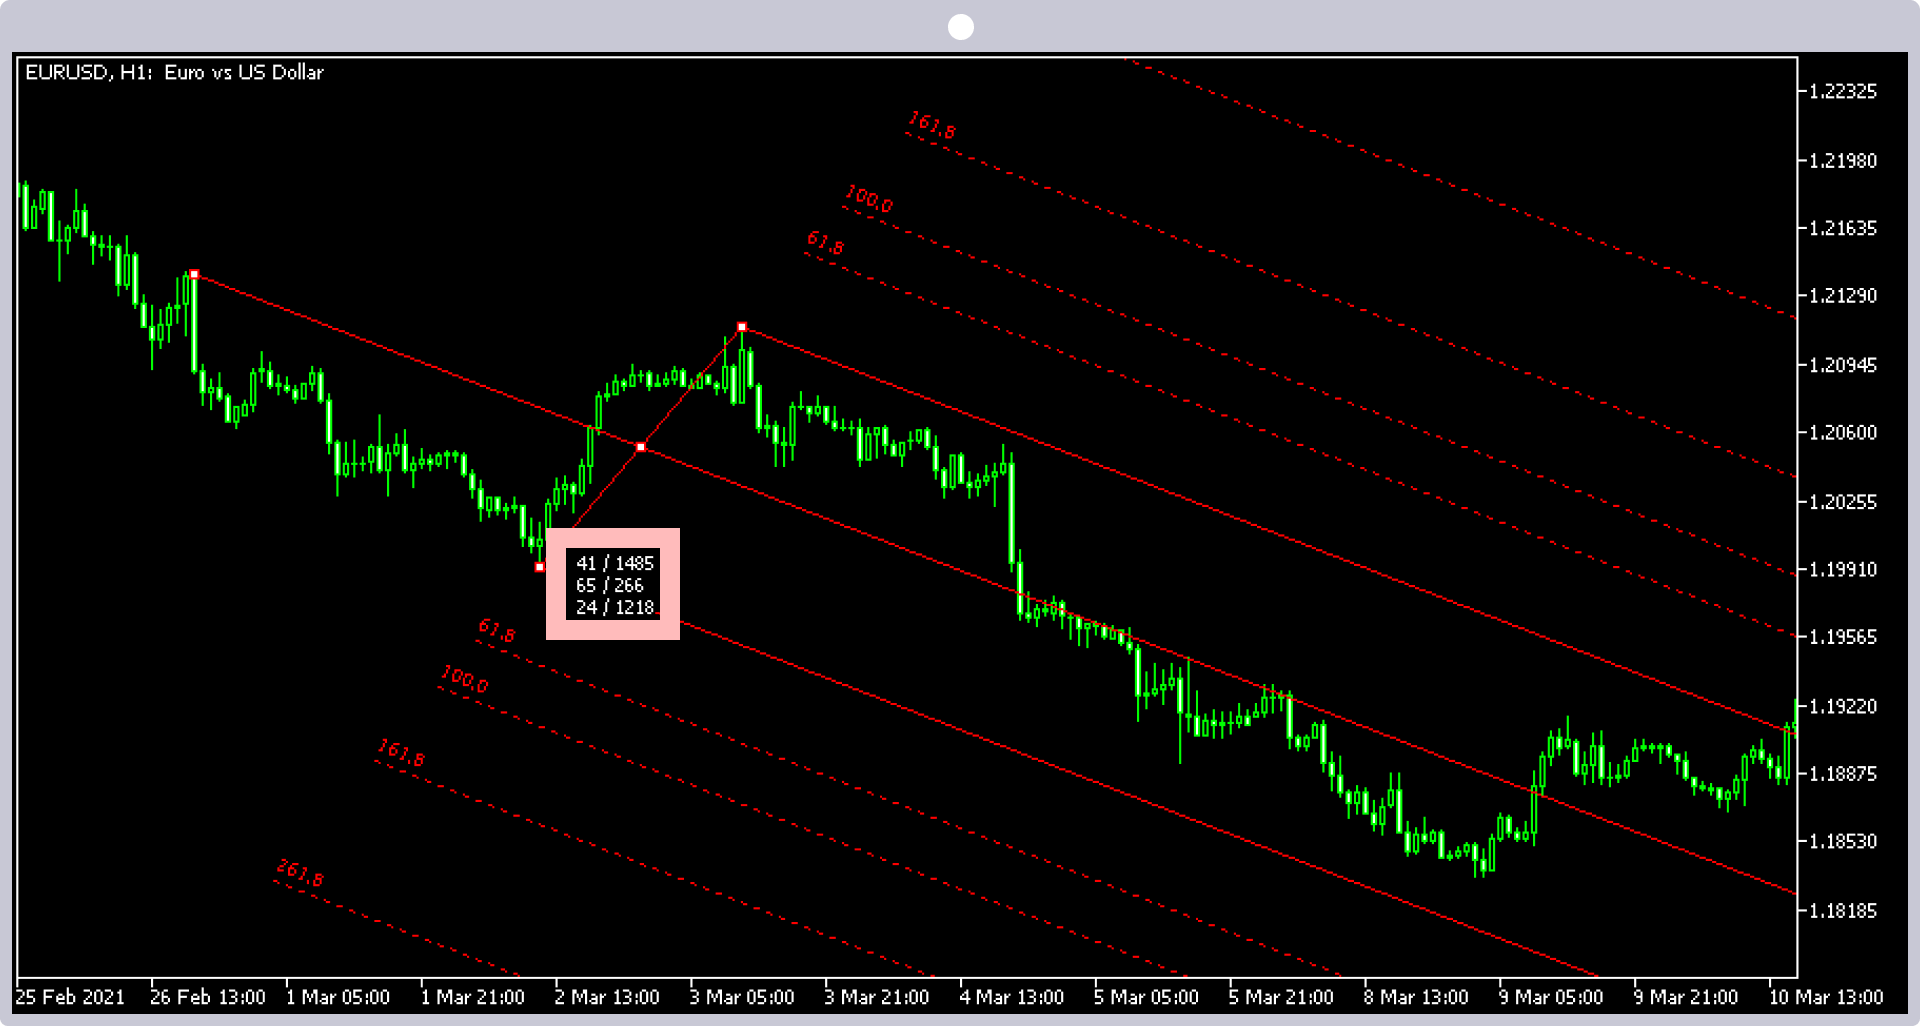Viewport: 1920px width, 1026px height.
Task: Click the tooltip line 65 / 266
Action: pyautogui.click(x=609, y=585)
